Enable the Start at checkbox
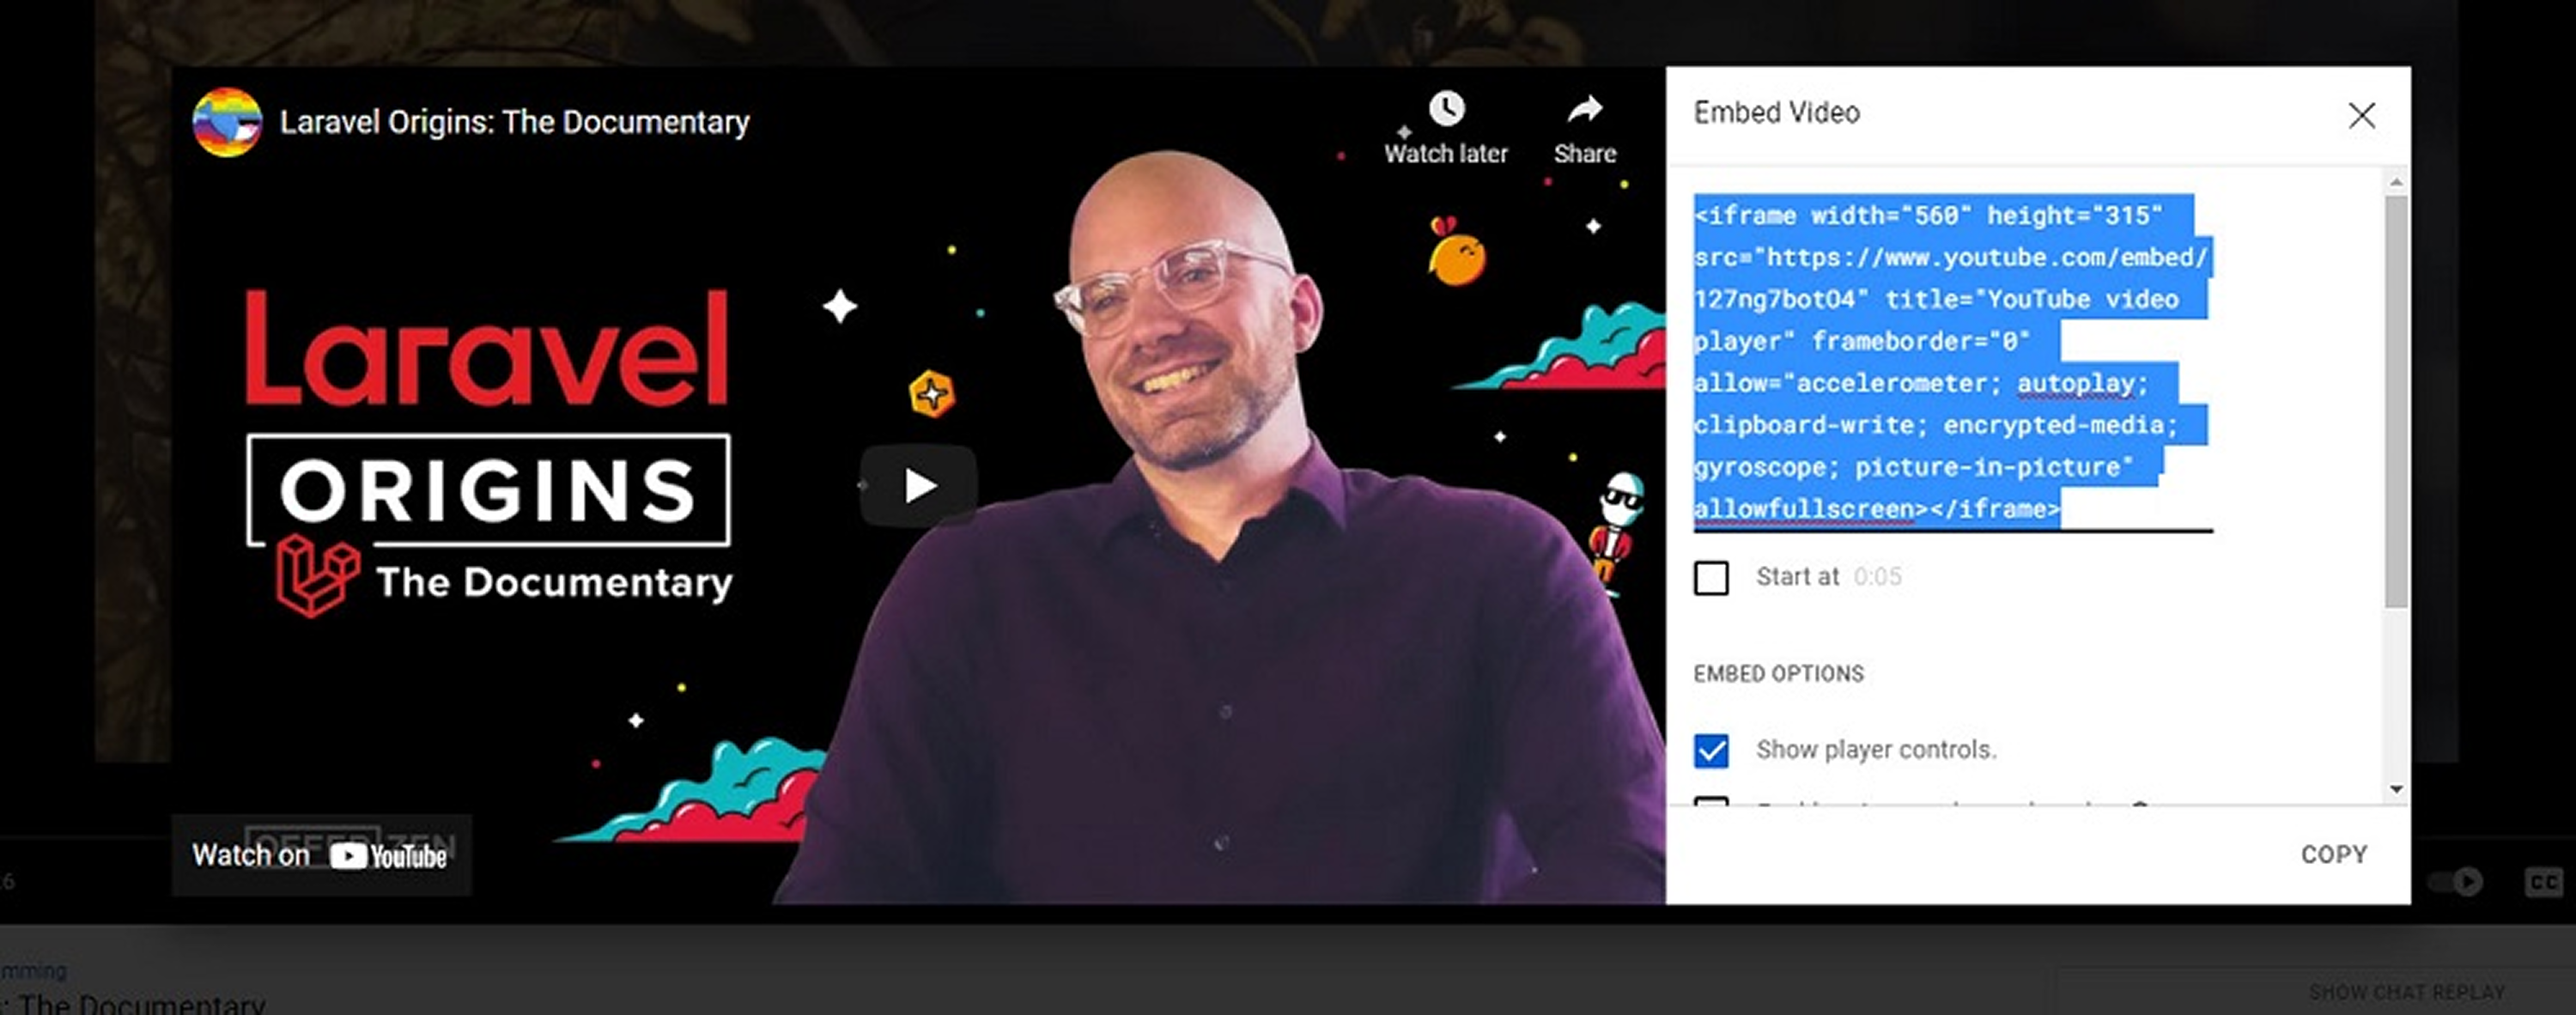Screen dimensions: 2576x1015 1711,577
